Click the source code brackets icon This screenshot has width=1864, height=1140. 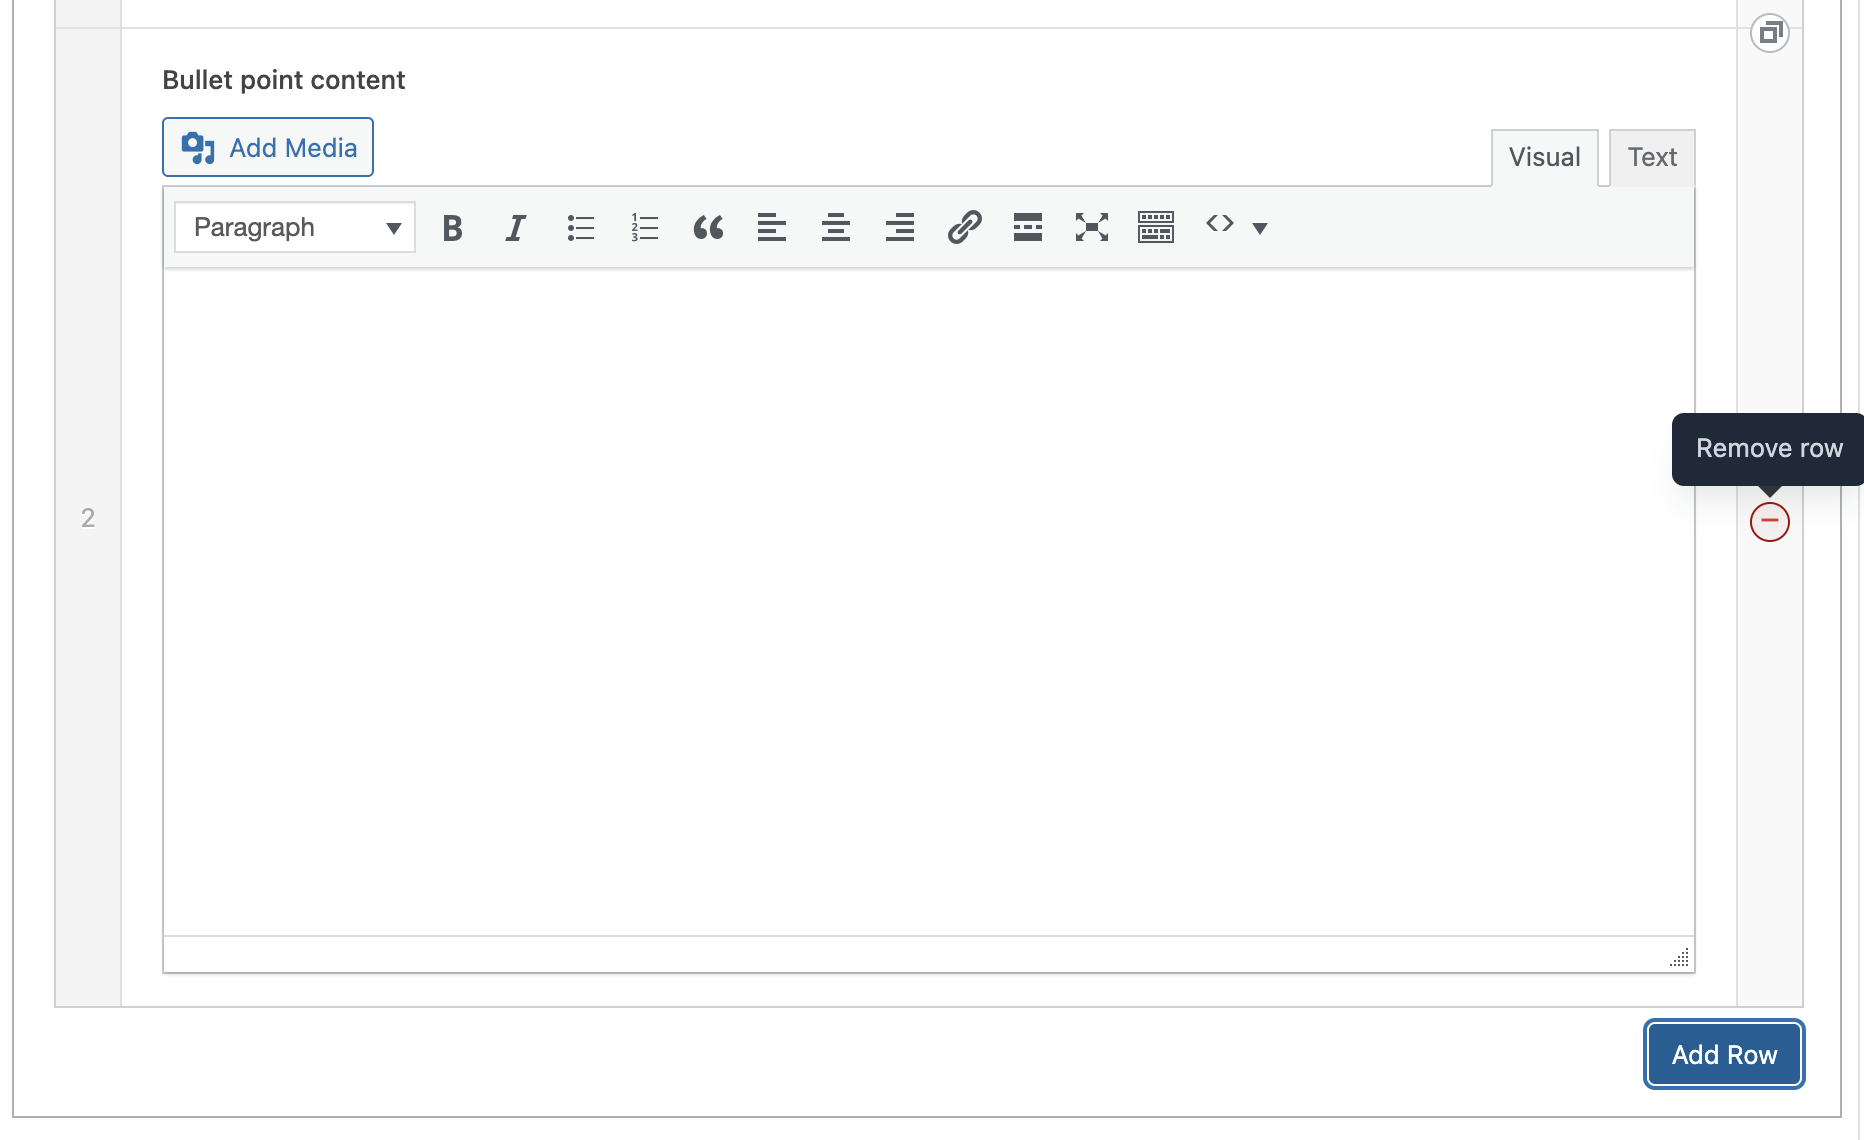pos(1220,224)
